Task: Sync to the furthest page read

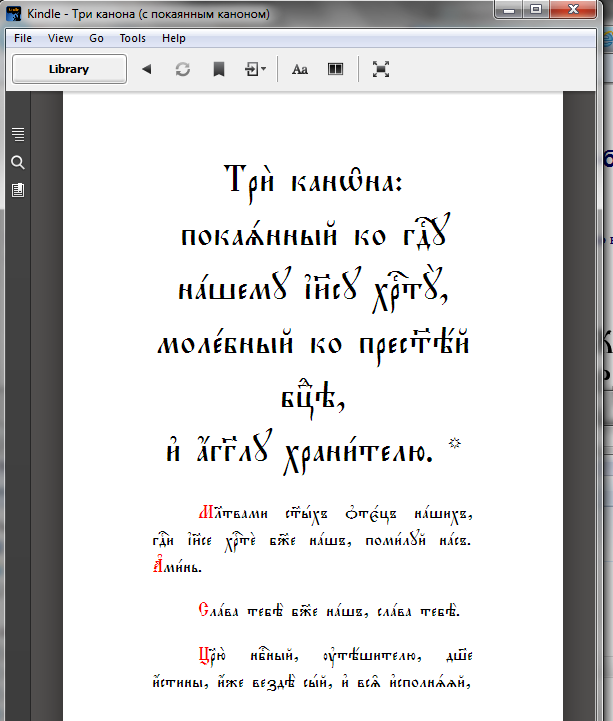Action: pos(183,69)
